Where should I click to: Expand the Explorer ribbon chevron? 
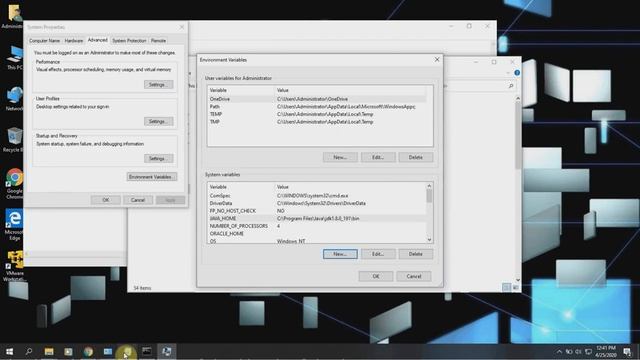click(x=508, y=73)
